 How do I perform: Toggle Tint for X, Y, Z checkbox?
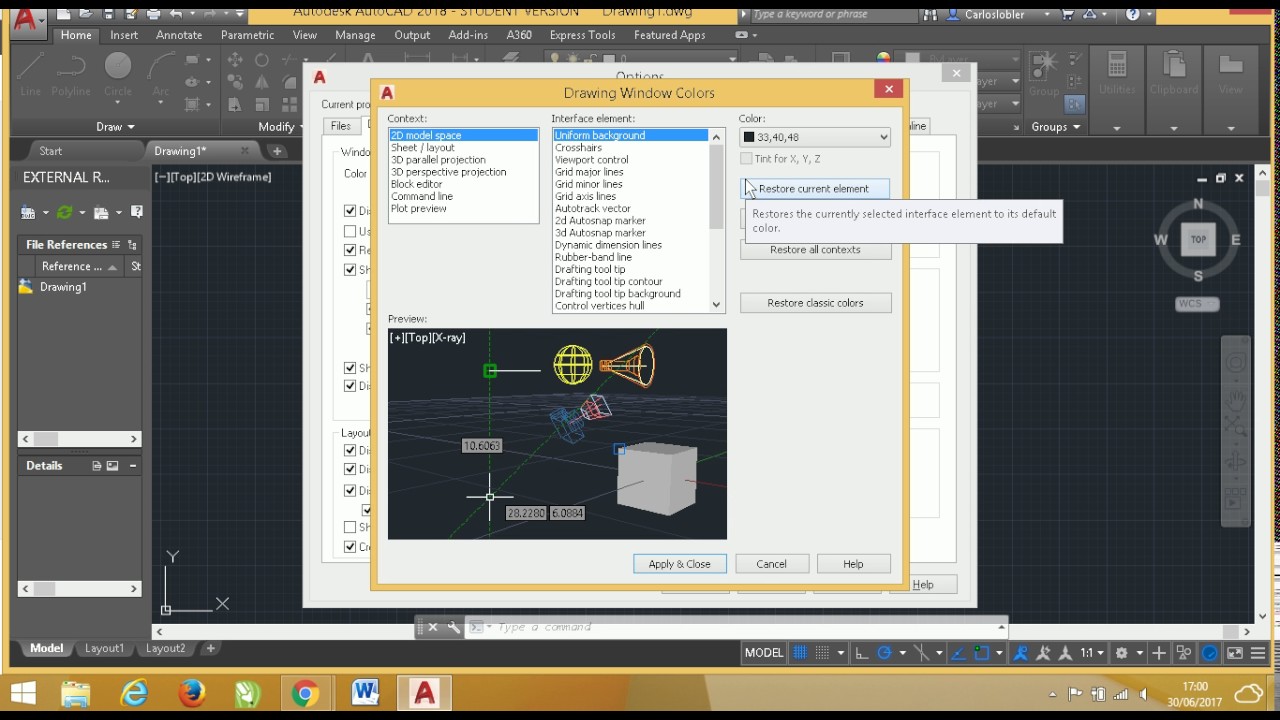point(746,159)
